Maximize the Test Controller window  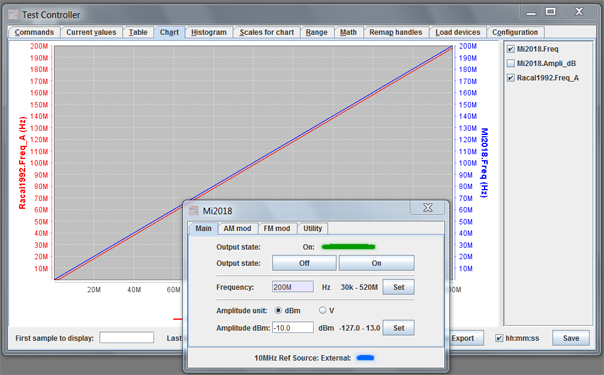pos(550,12)
